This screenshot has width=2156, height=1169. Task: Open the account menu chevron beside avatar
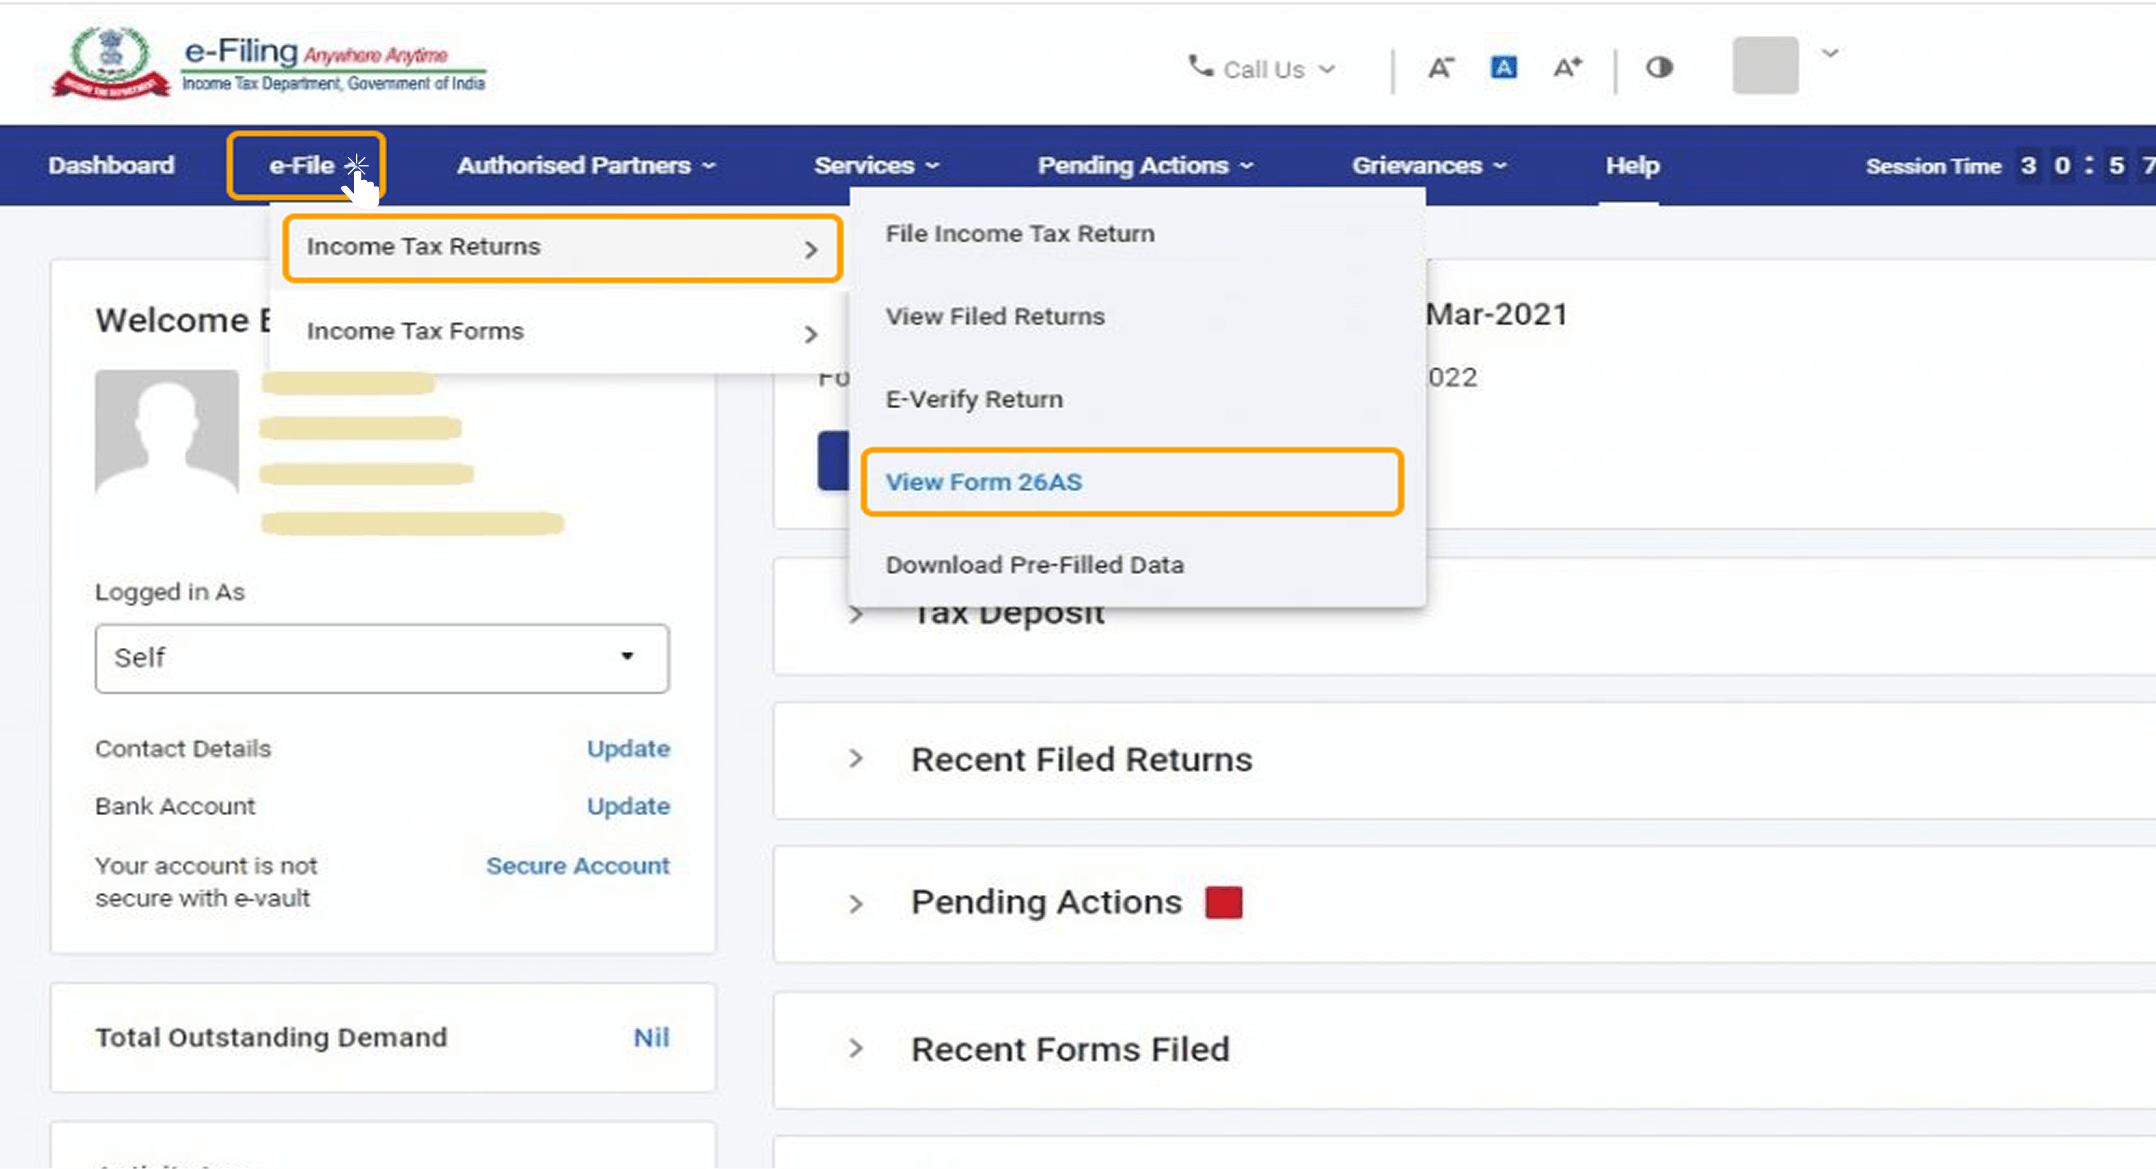[x=1830, y=54]
